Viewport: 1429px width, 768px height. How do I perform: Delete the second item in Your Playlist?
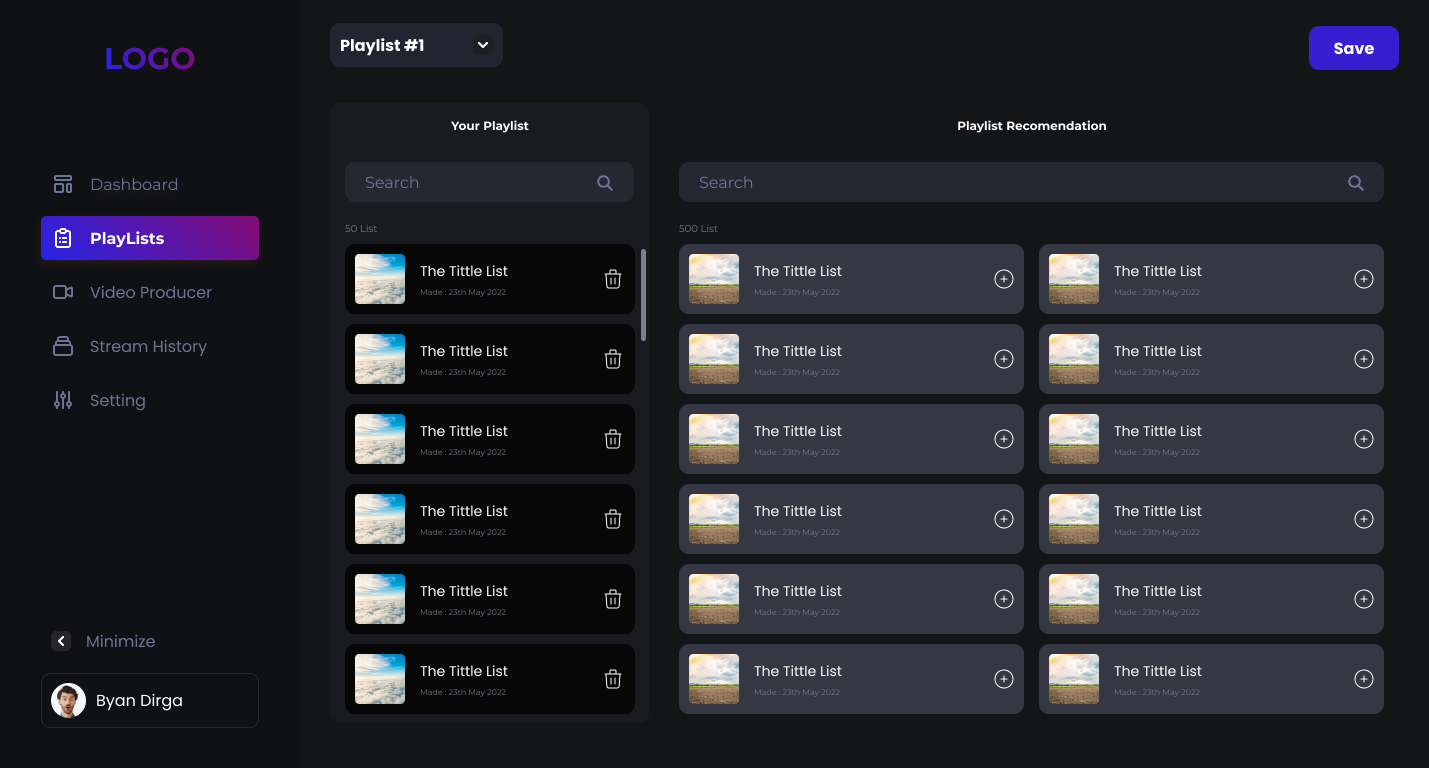point(613,359)
